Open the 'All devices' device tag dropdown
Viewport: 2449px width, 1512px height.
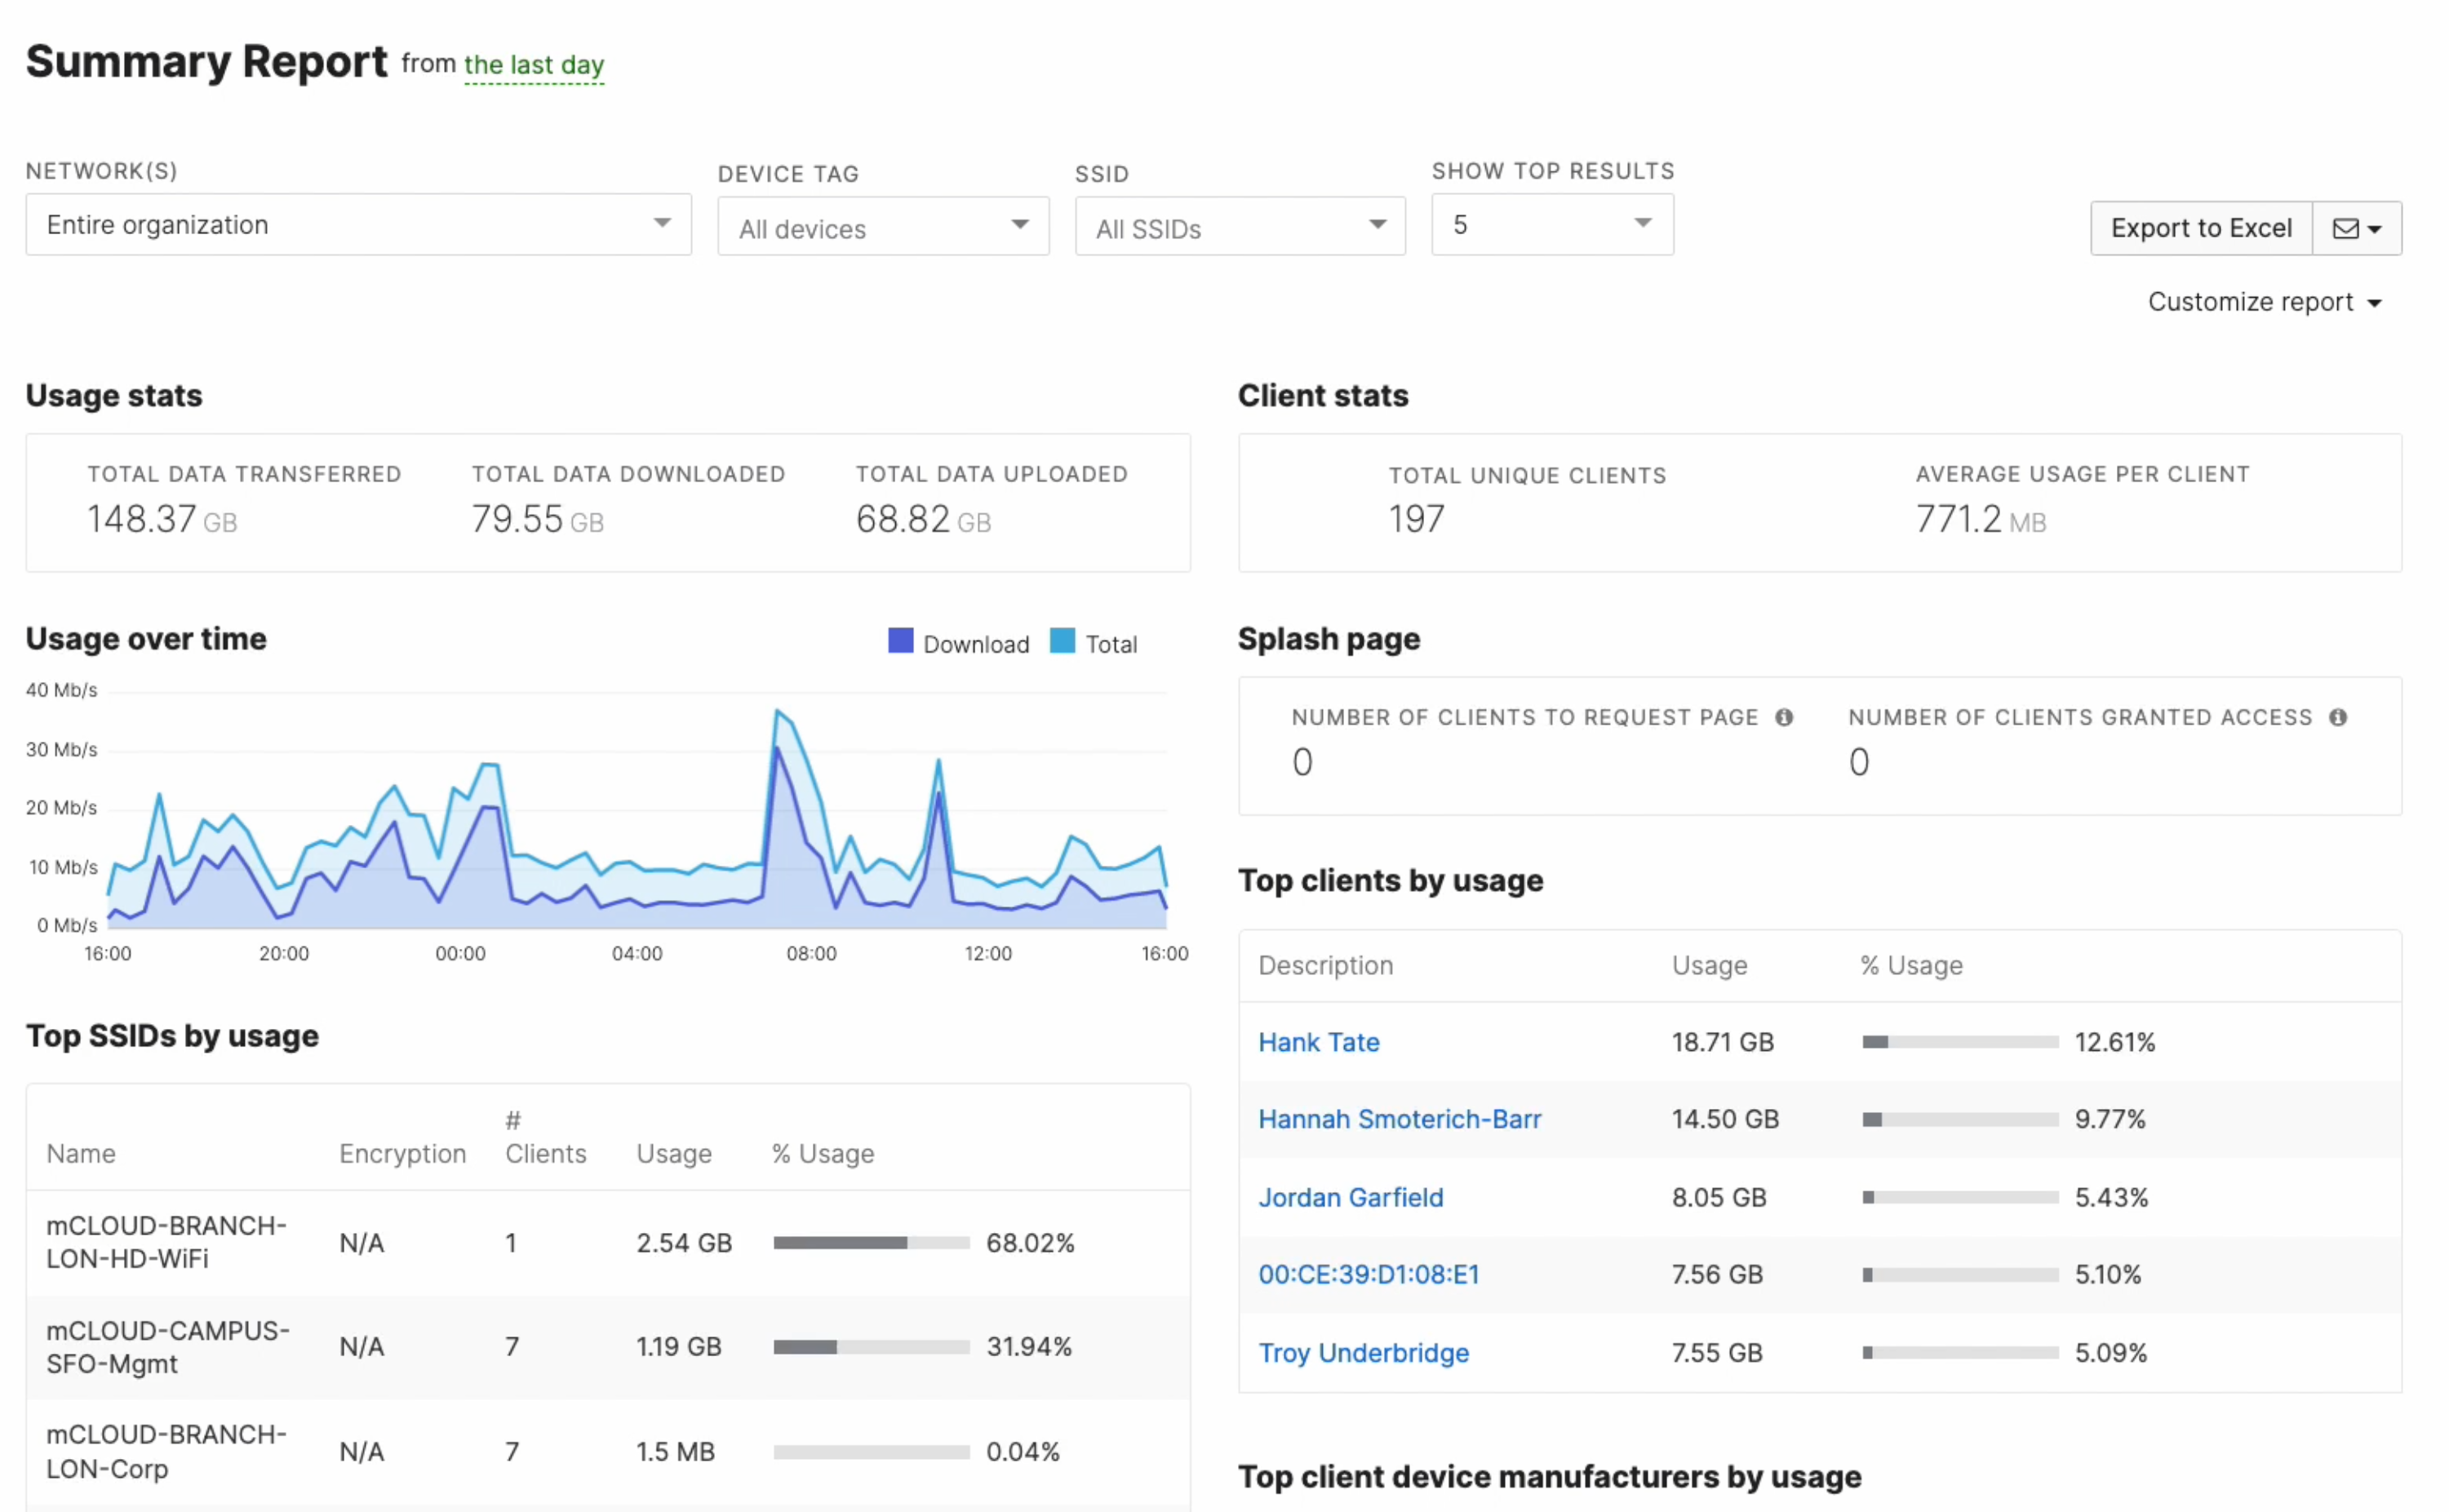pyautogui.click(x=882, y=227)
